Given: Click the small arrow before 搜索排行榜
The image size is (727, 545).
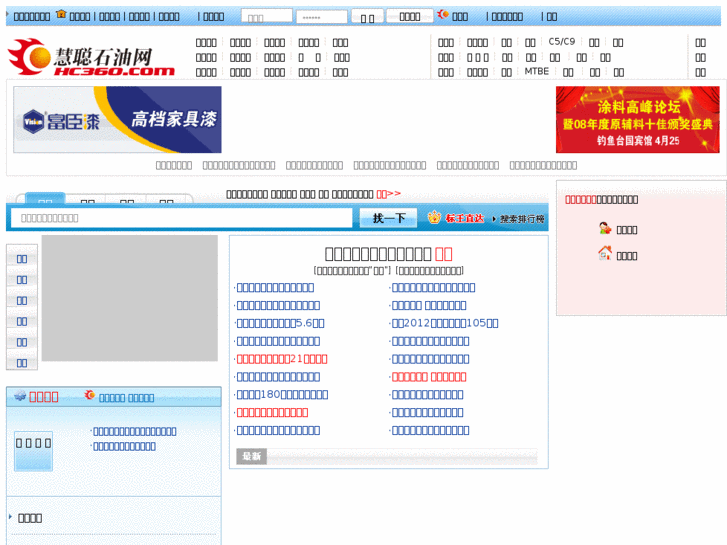Looking at the screenshot, I should point(494,218).
